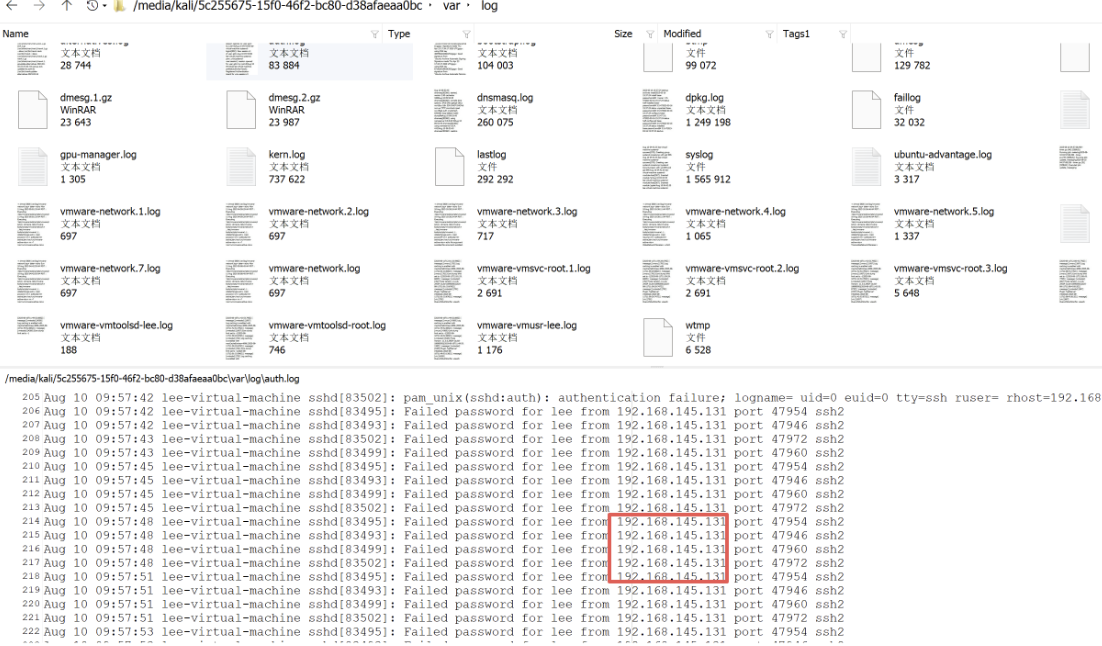The height and width of the screenshot is (646, 1102).
Task: Select vmware-network.4.log file
Action: (x=735, y=212)
